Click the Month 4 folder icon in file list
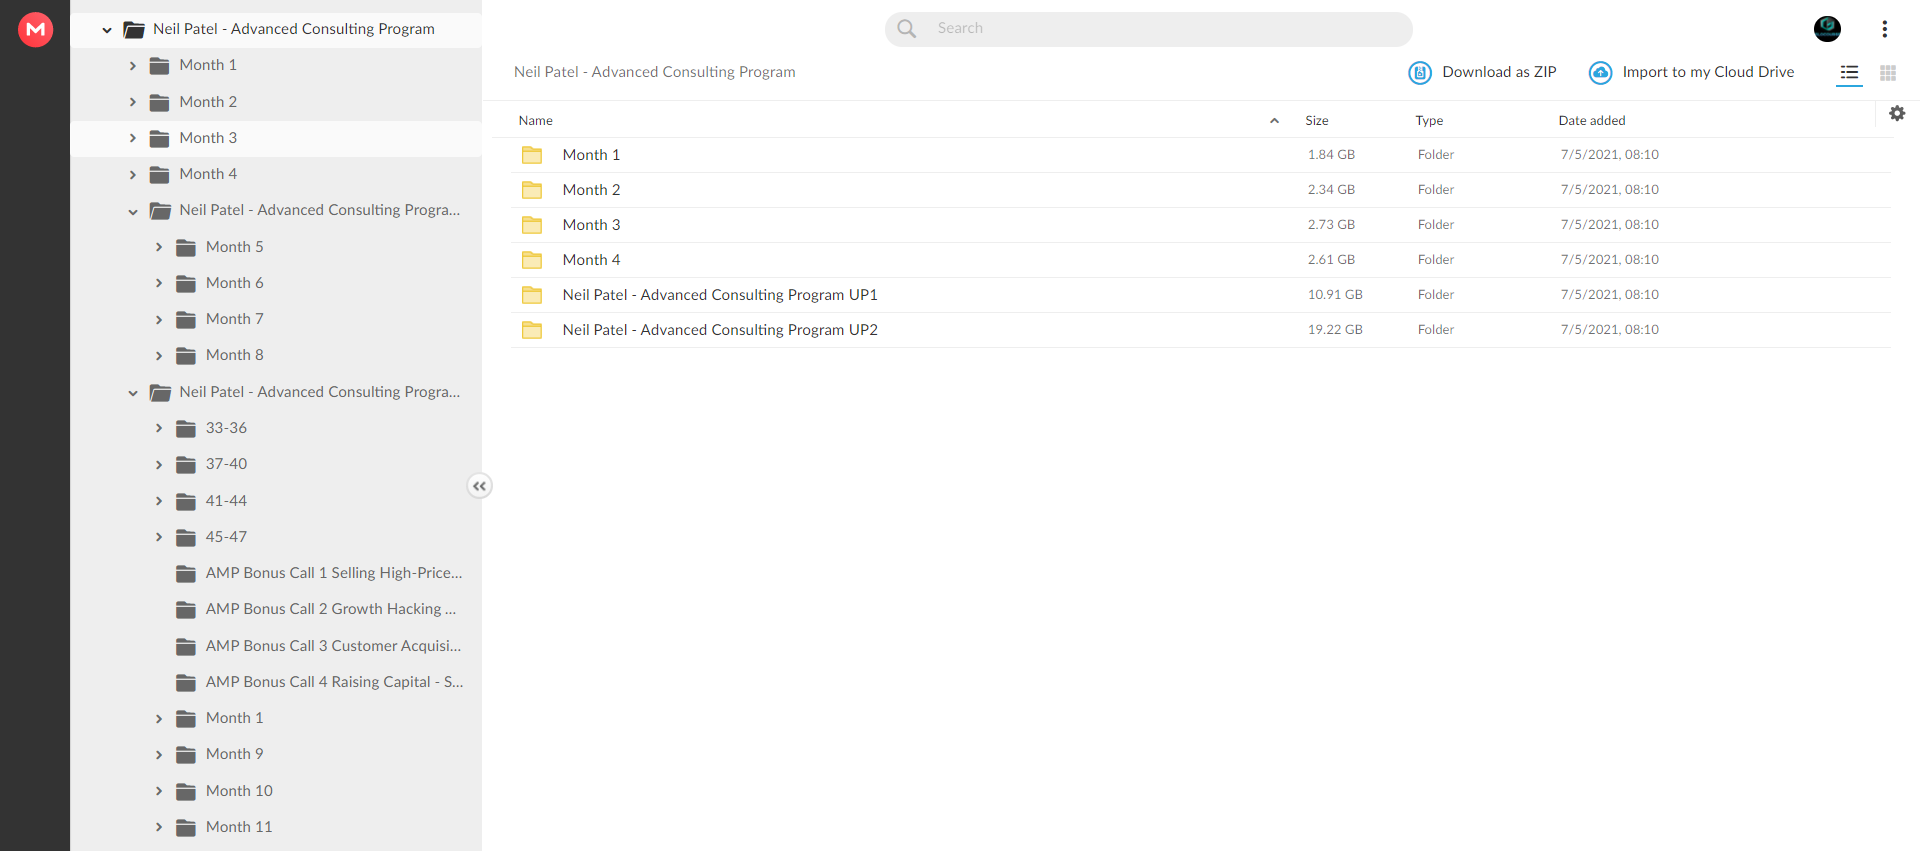This screenshot has width=1920, height=851. (x=532, y=260)
